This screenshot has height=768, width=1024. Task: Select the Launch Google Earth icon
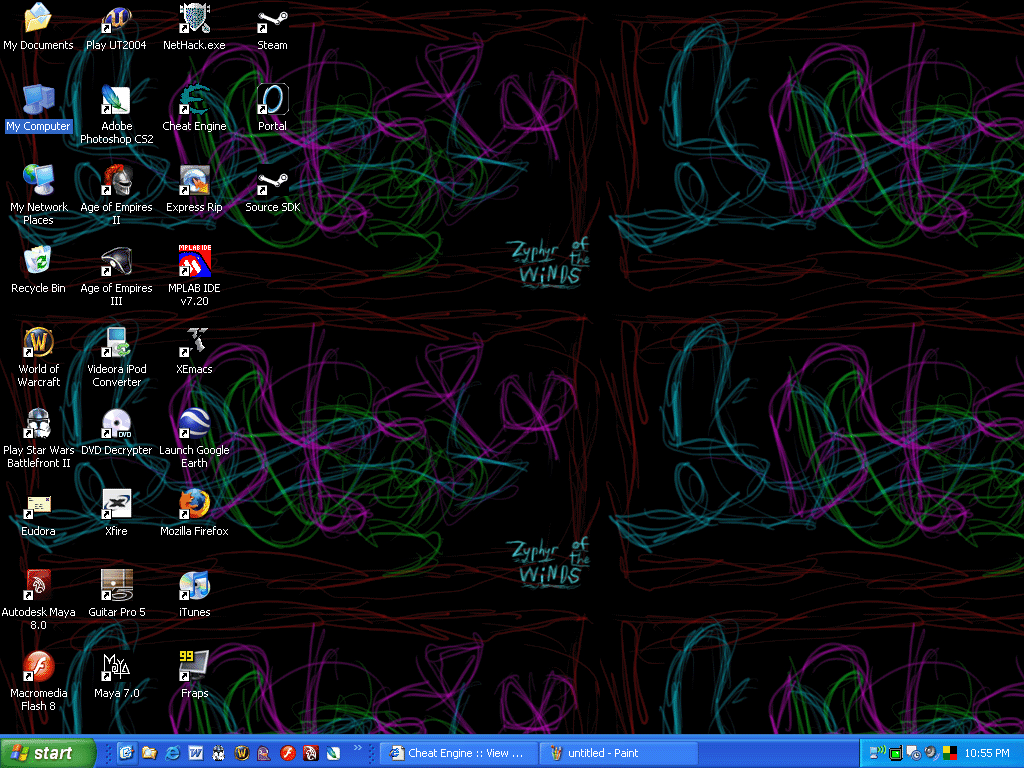pyautogui.click(x=194, y=438)
